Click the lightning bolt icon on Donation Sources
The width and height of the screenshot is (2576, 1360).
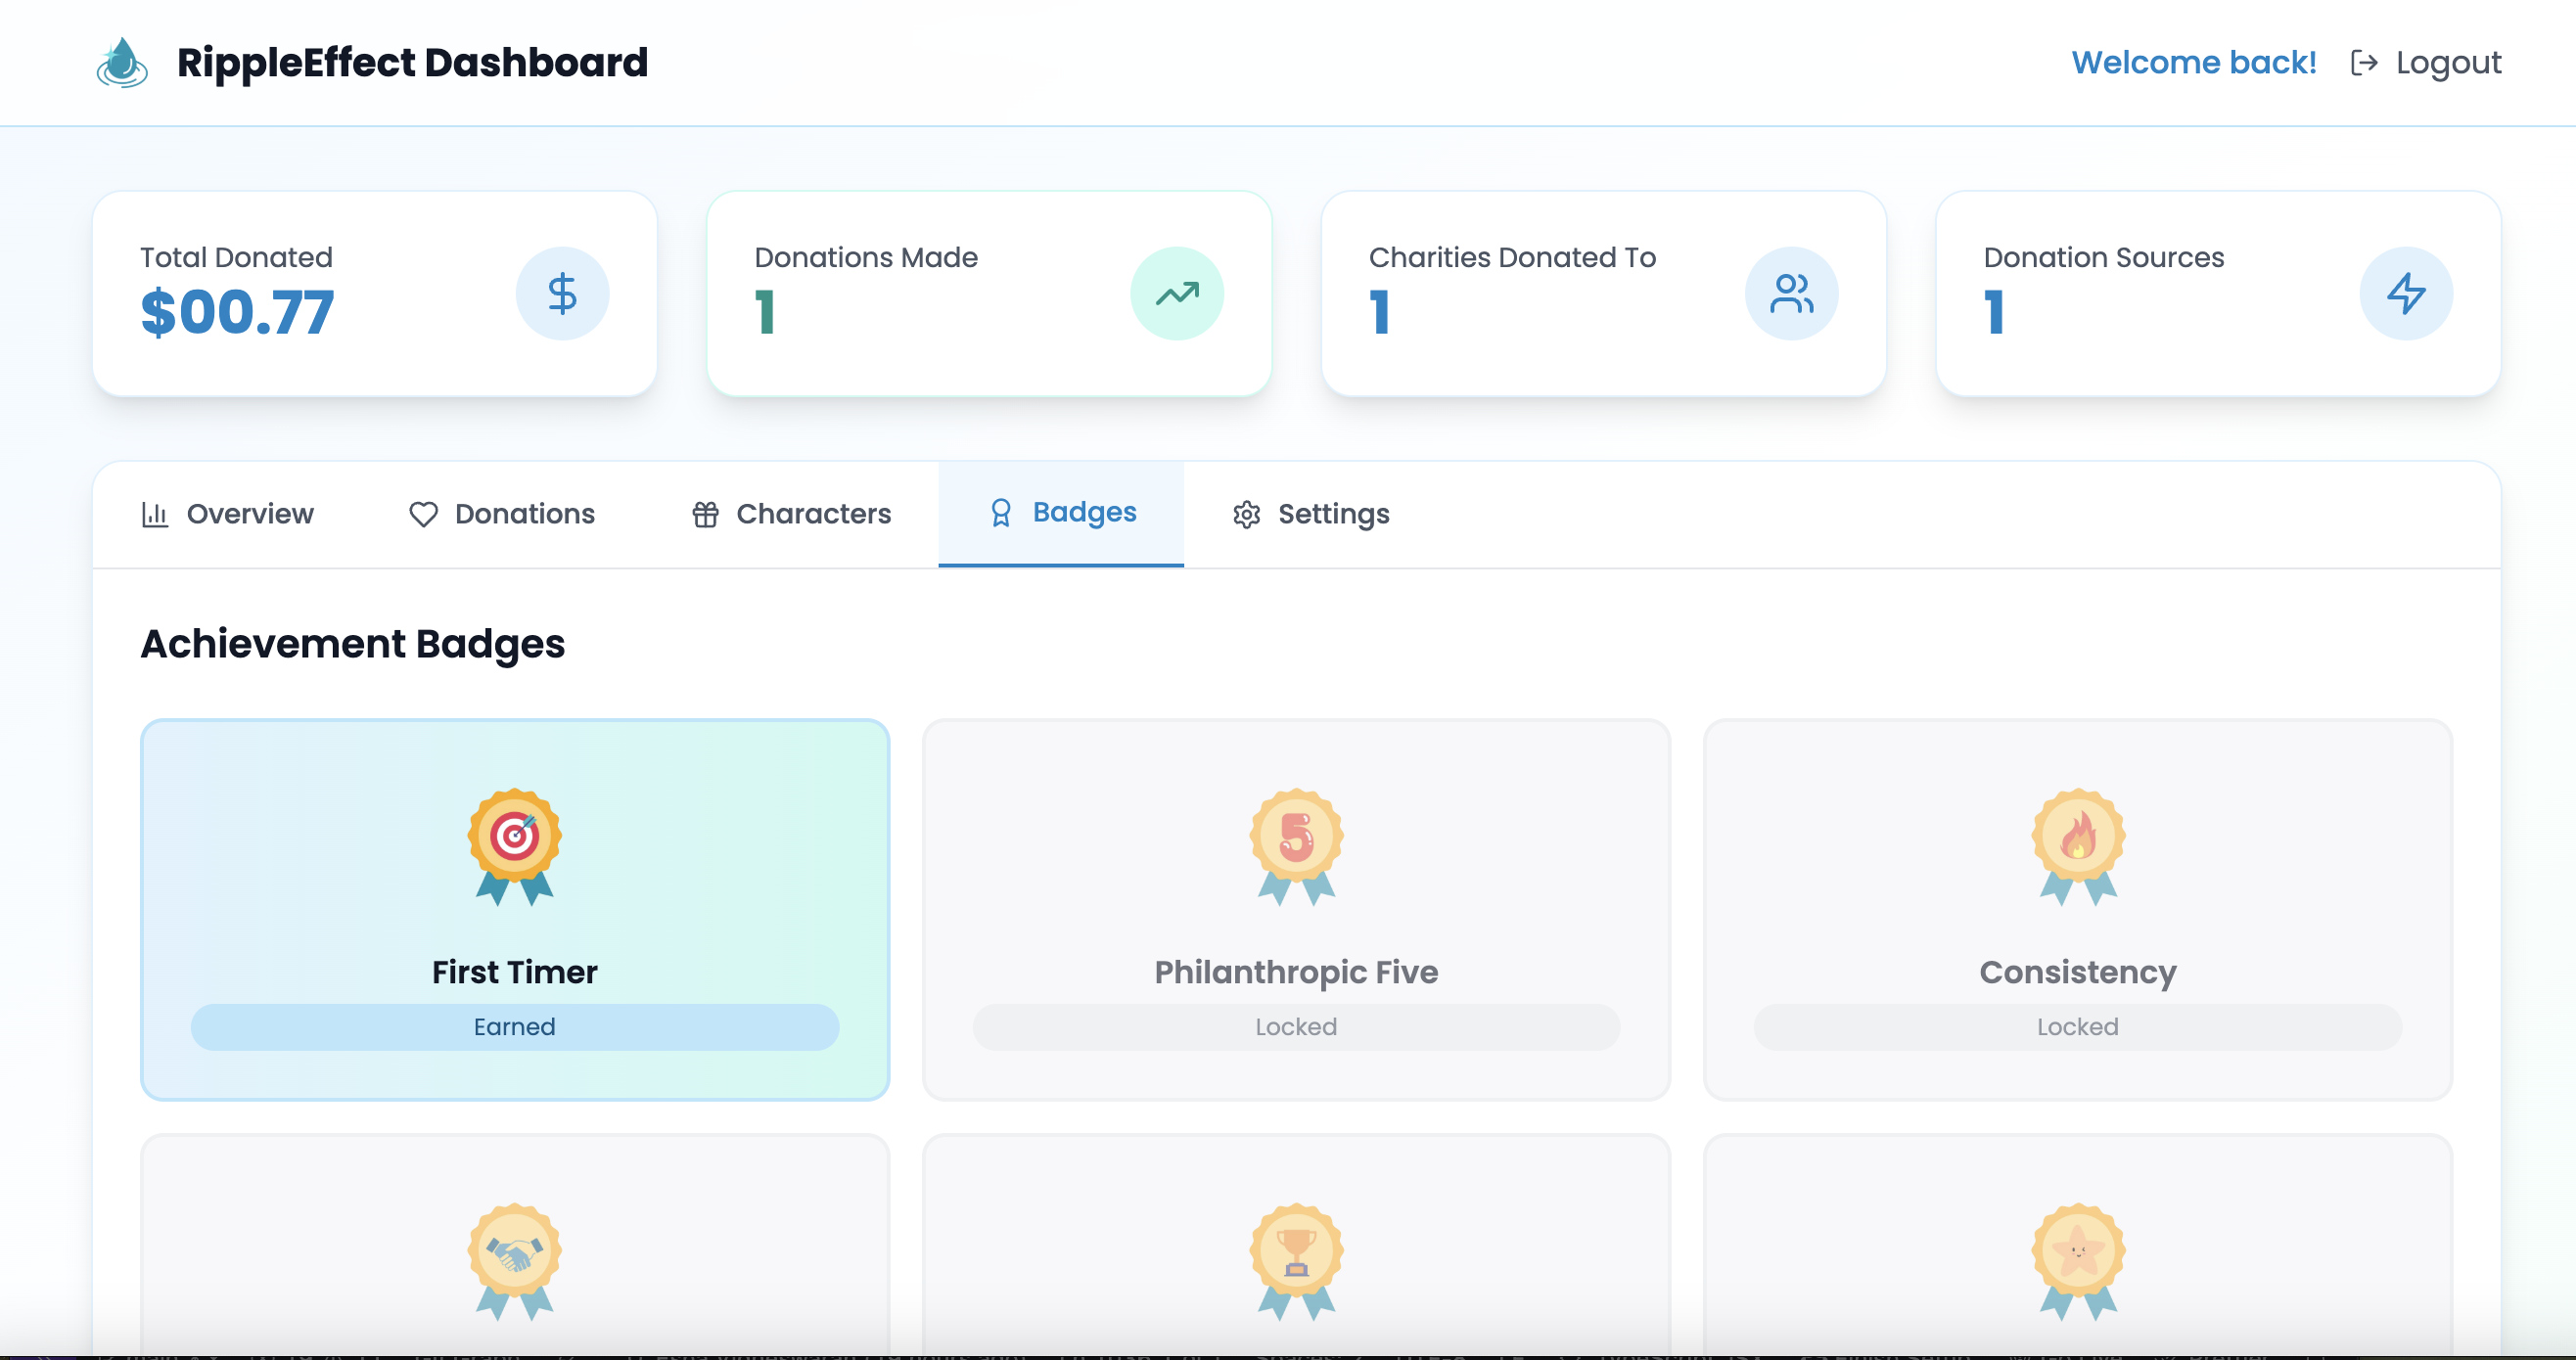(2406, 294)
